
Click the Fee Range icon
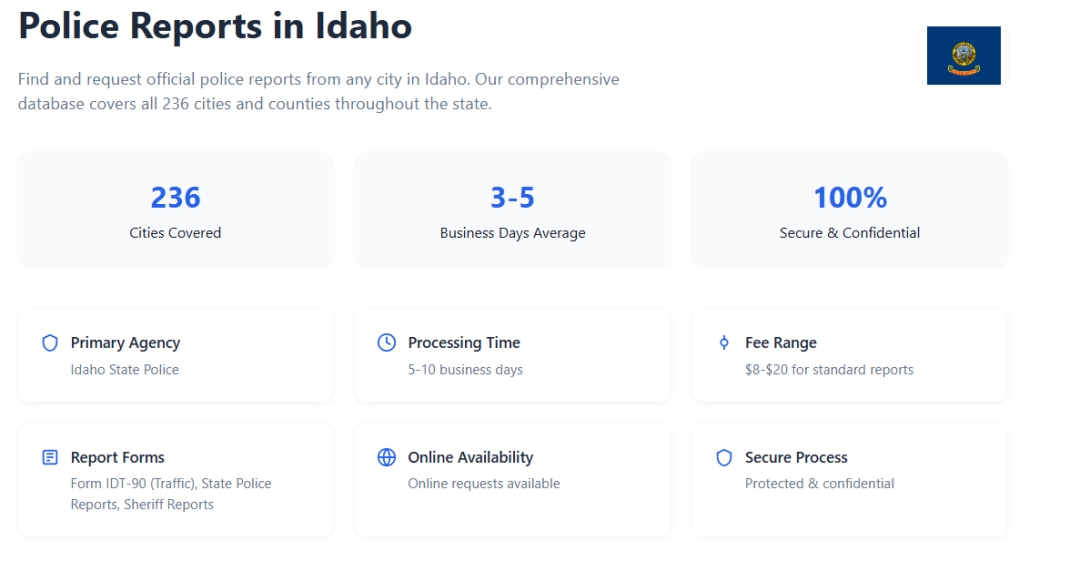click(x=724, y=343)
